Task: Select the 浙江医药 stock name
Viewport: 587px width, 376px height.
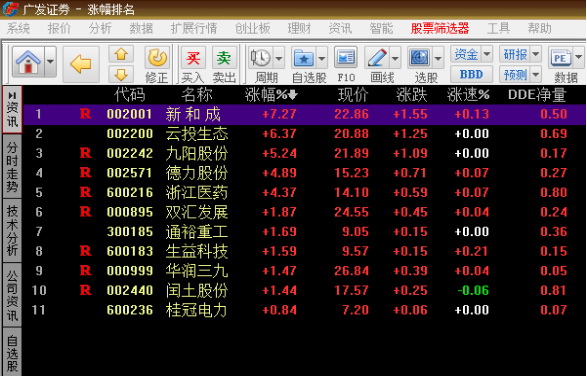Action: tap(197, 192)
